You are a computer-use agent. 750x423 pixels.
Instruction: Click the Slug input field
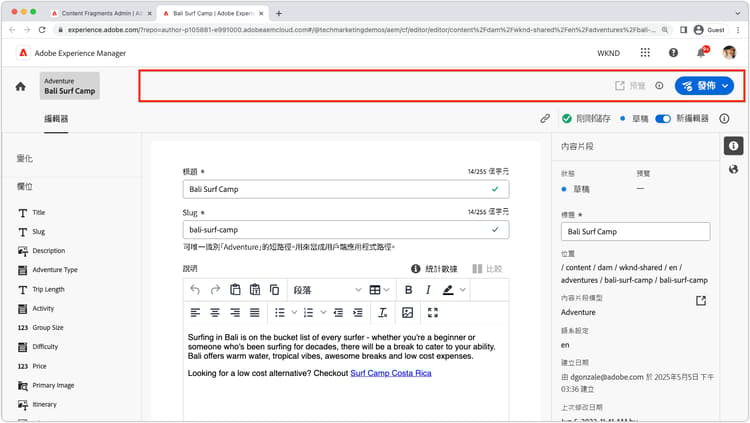tap(345, 230)
